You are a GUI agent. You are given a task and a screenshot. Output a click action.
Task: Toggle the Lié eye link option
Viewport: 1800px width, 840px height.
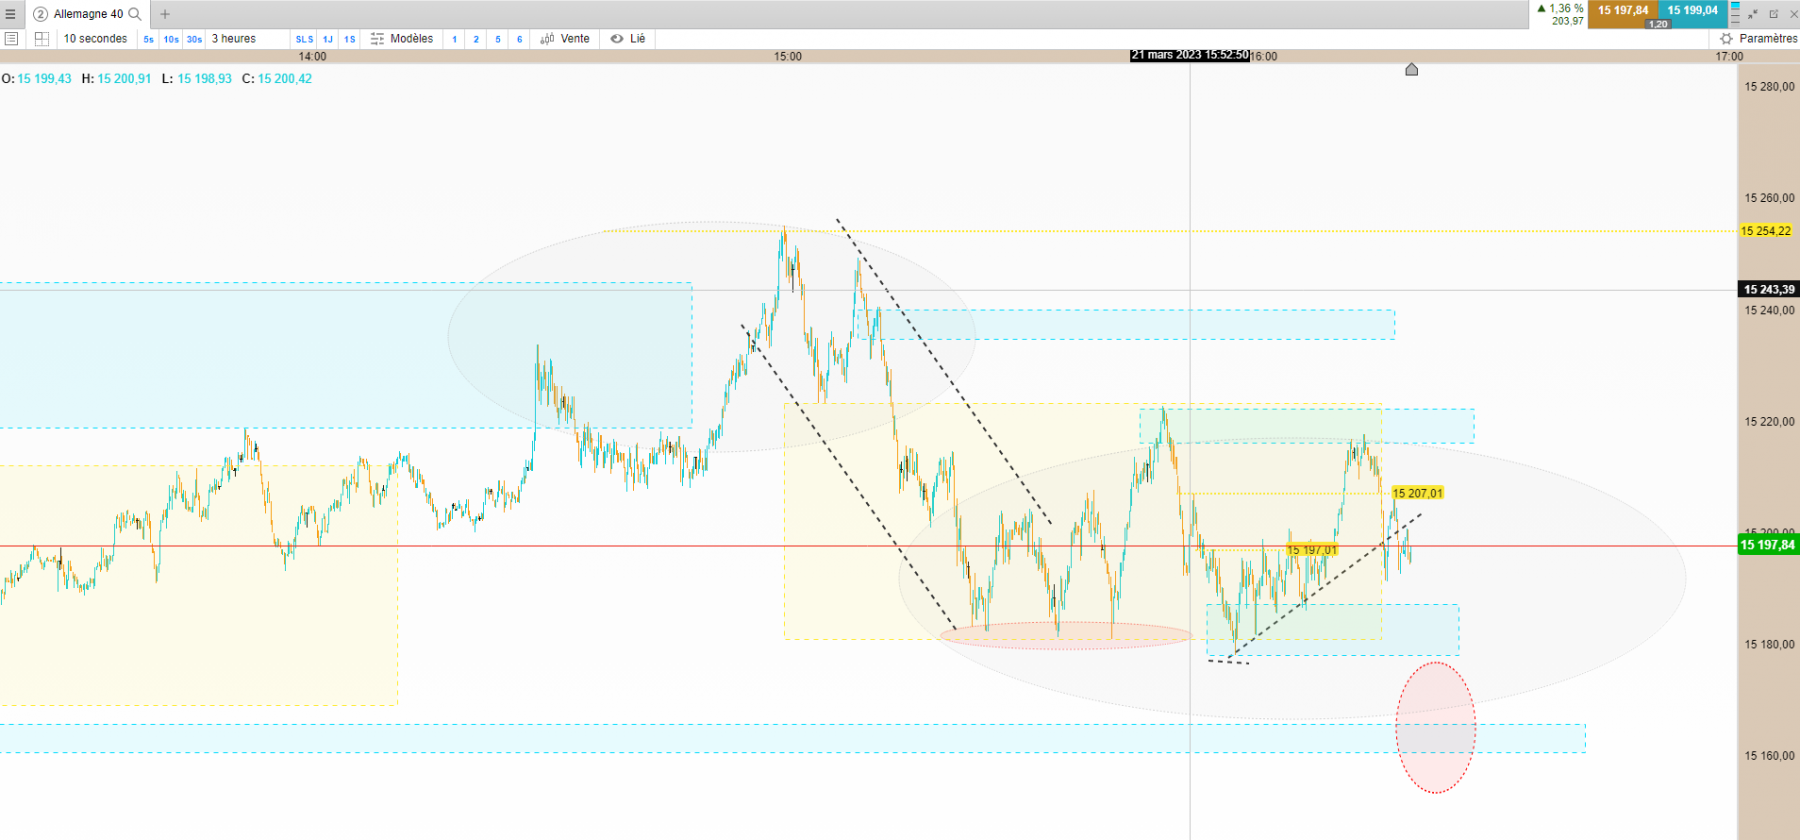tap(628, 39)
